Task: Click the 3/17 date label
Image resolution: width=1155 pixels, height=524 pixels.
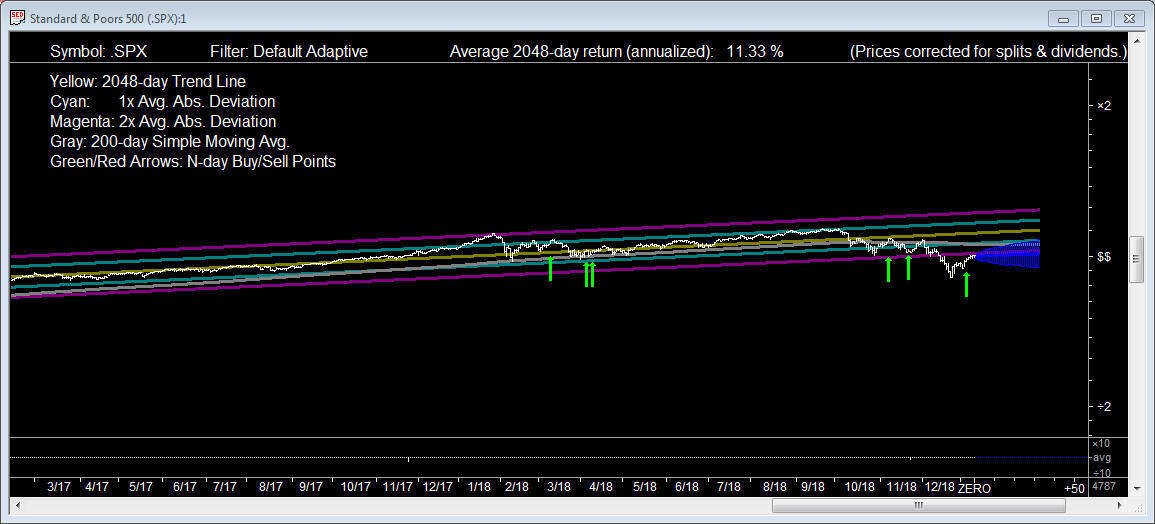Action: point(58,487)
